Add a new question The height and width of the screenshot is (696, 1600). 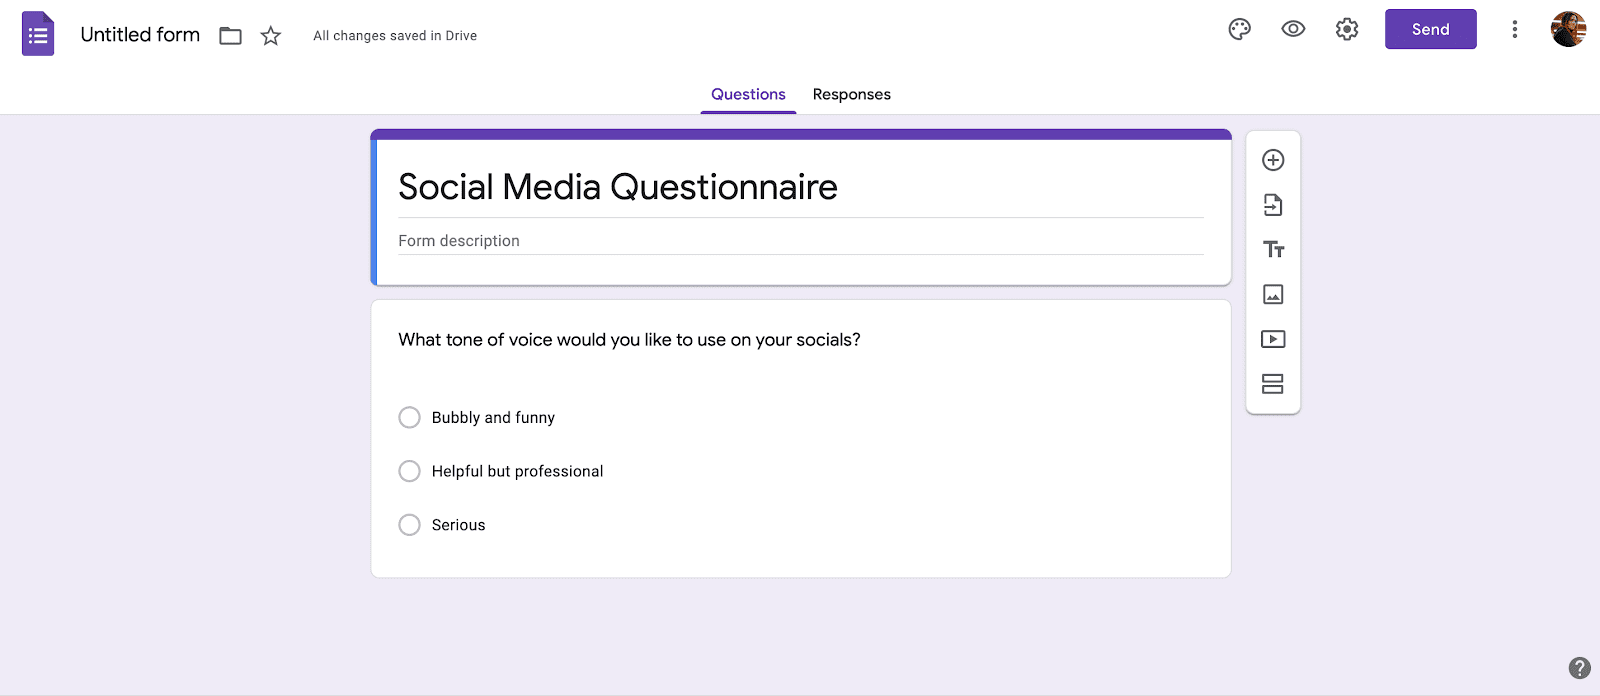pyautogui.click(x=1273, y=160)
